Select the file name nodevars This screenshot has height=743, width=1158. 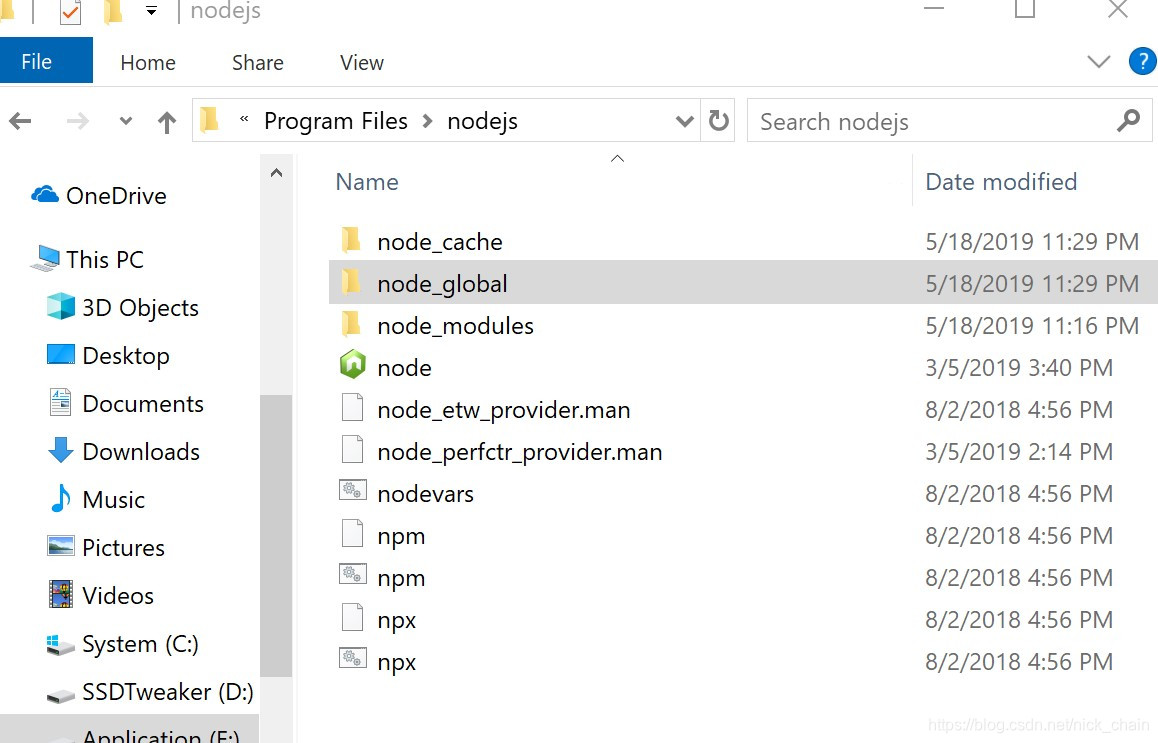[x=425, y=493]
